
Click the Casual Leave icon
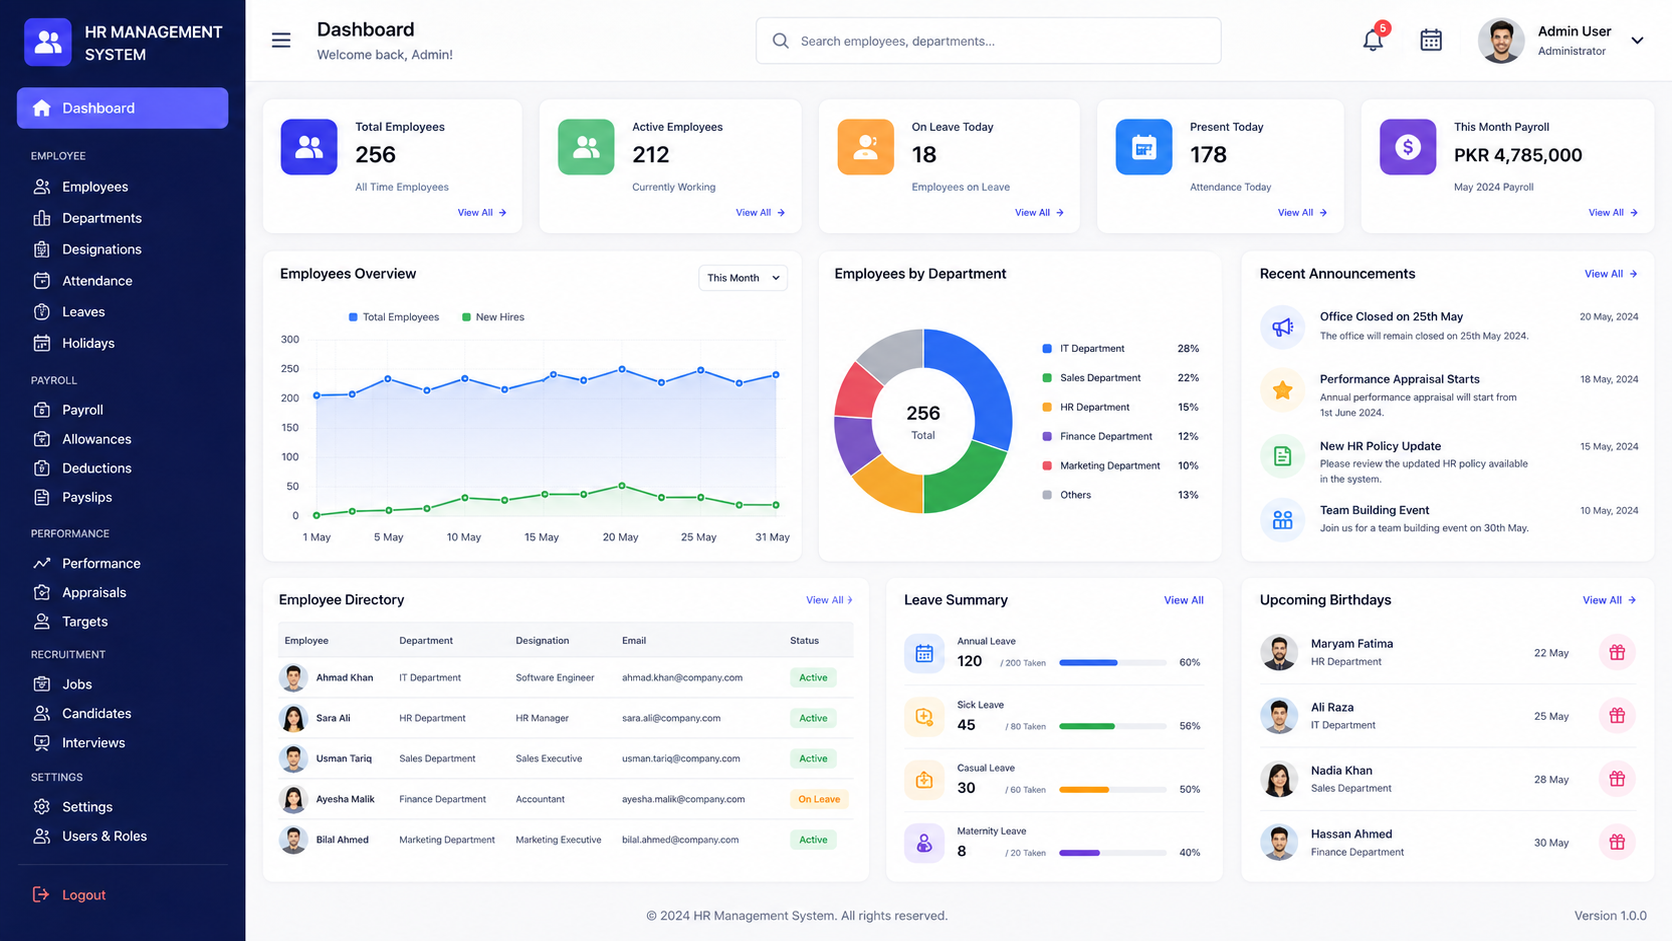(x=924, y=780)
